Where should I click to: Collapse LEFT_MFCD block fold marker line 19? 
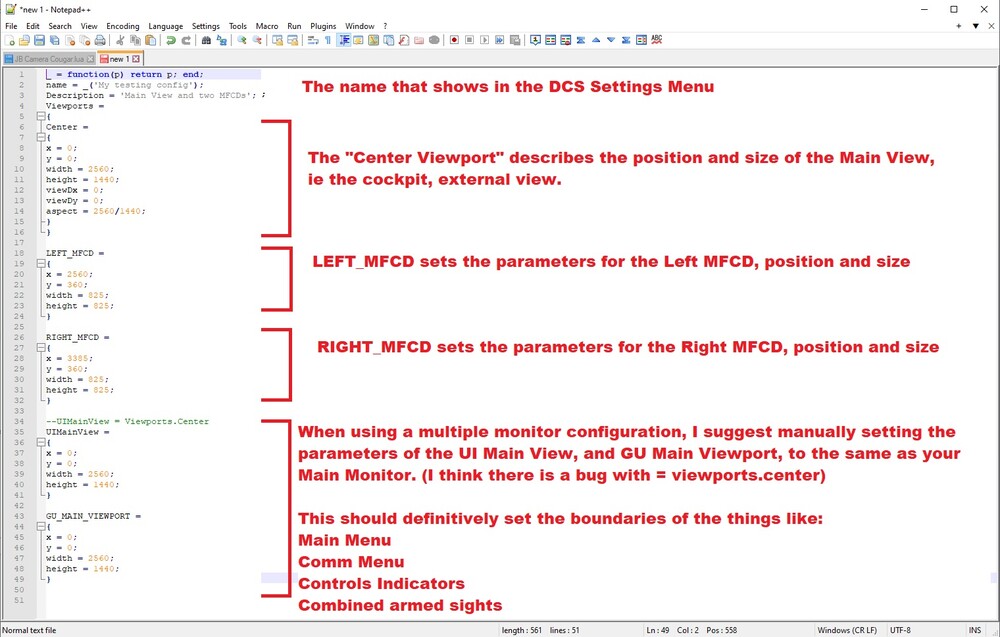(40, 264)
